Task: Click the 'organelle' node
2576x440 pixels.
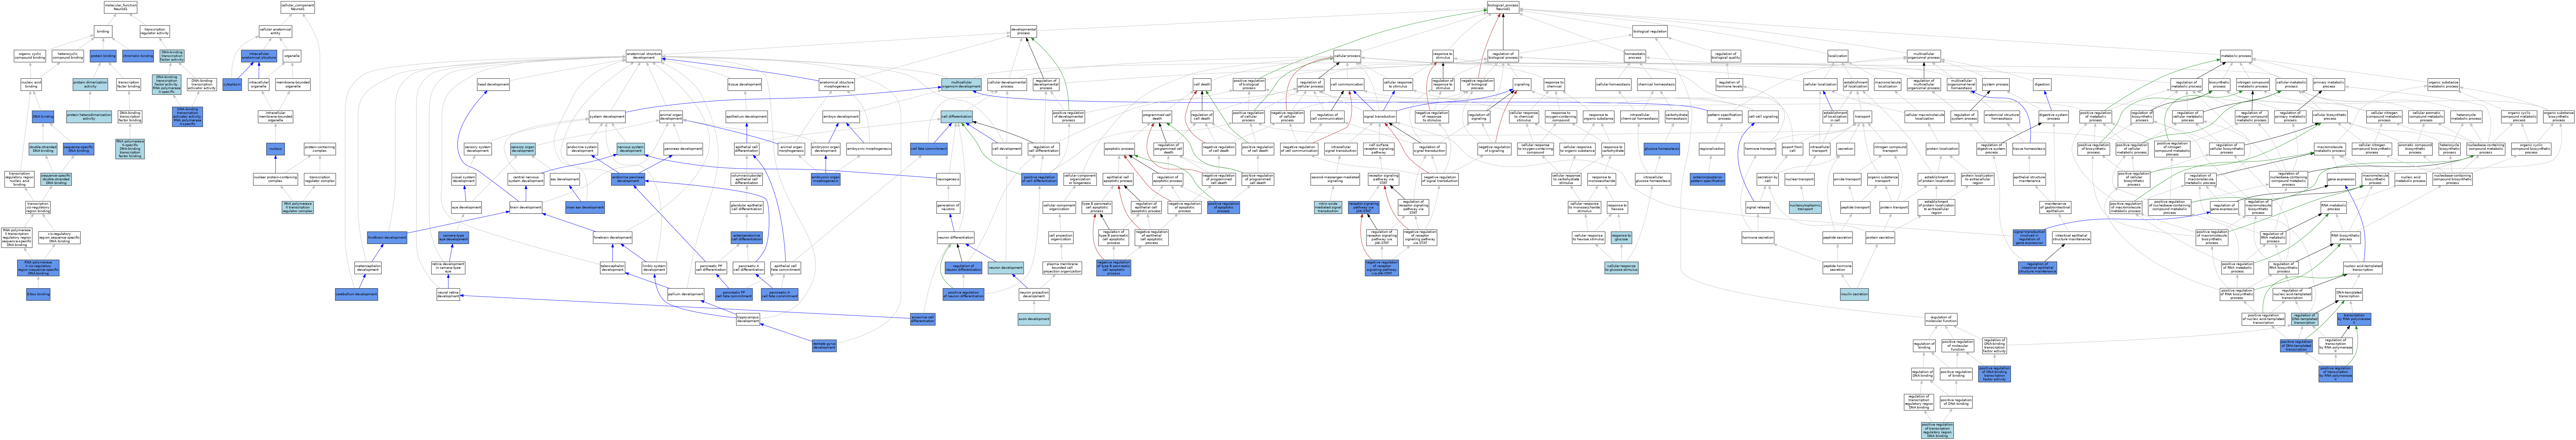Action: pyautogui.click(x=292, y=56)
